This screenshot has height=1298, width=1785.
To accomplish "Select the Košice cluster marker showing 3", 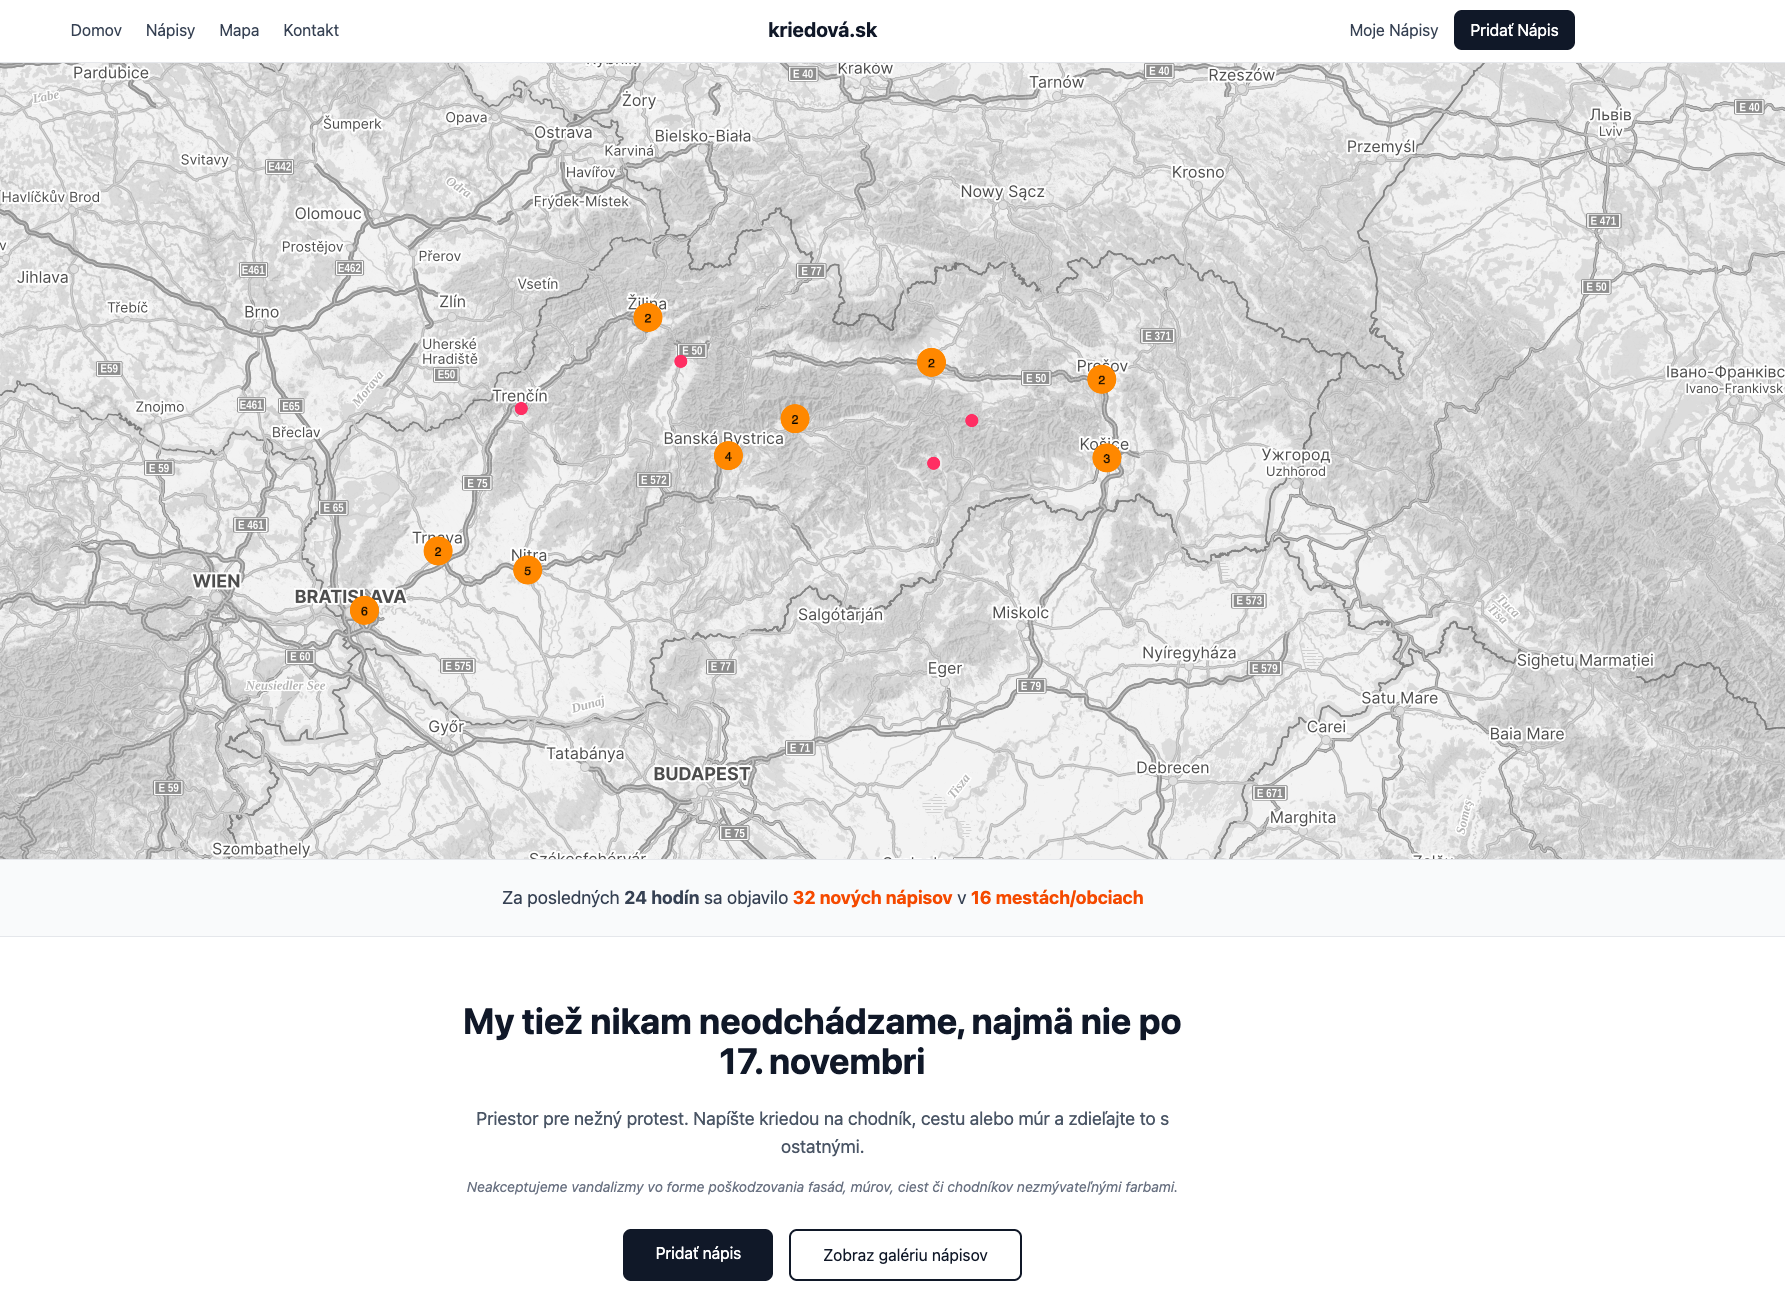I will (x=1106, y=459).
